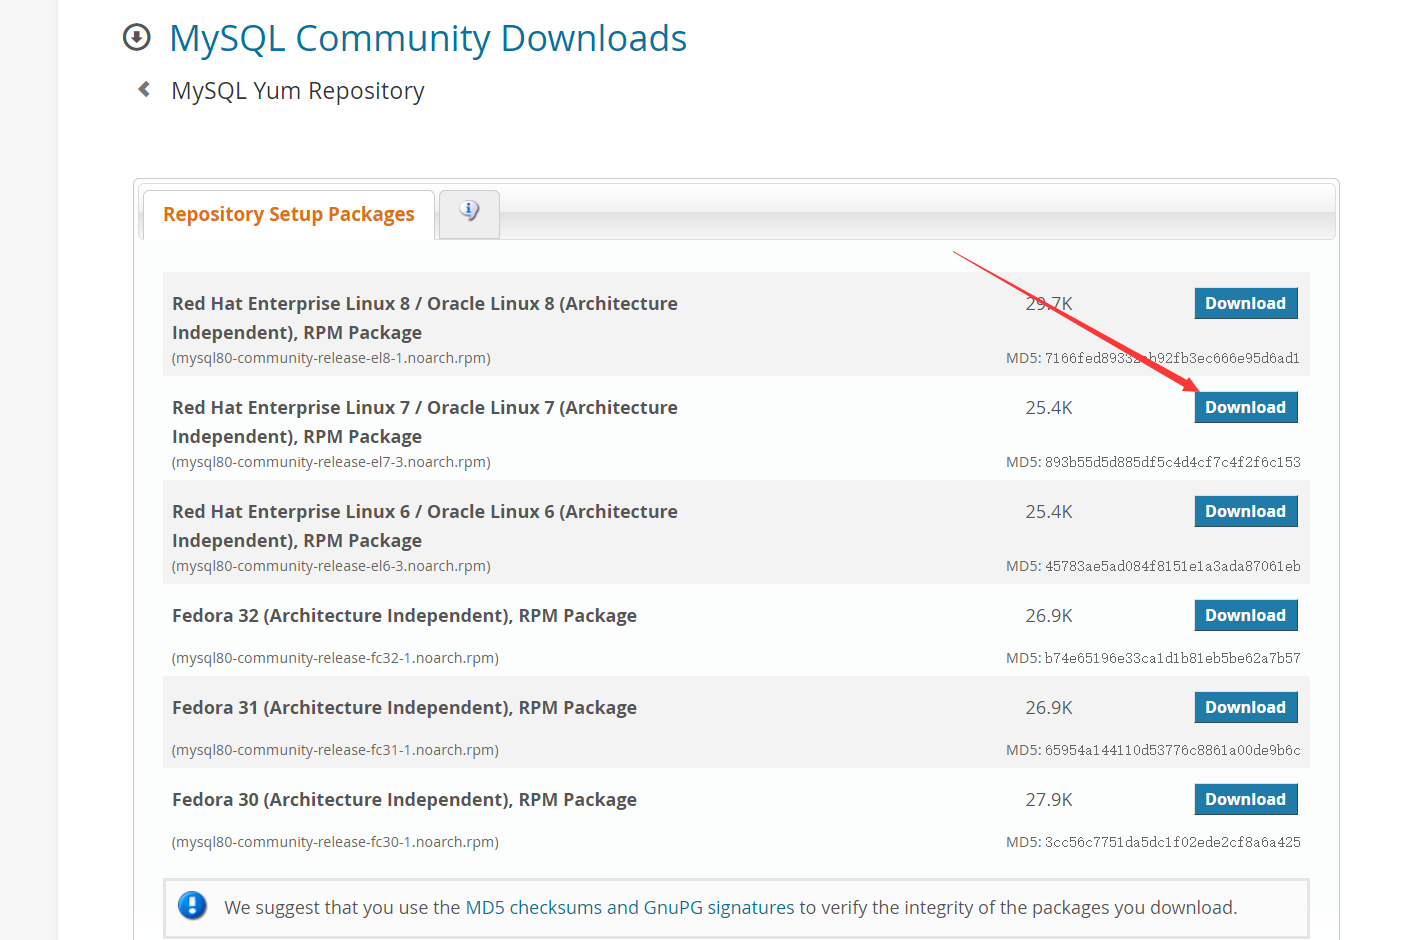Screen dimensions: 1404x940
Task: Click the 25.4K size in Linux 7 row
Action: tap(1049, 408)
